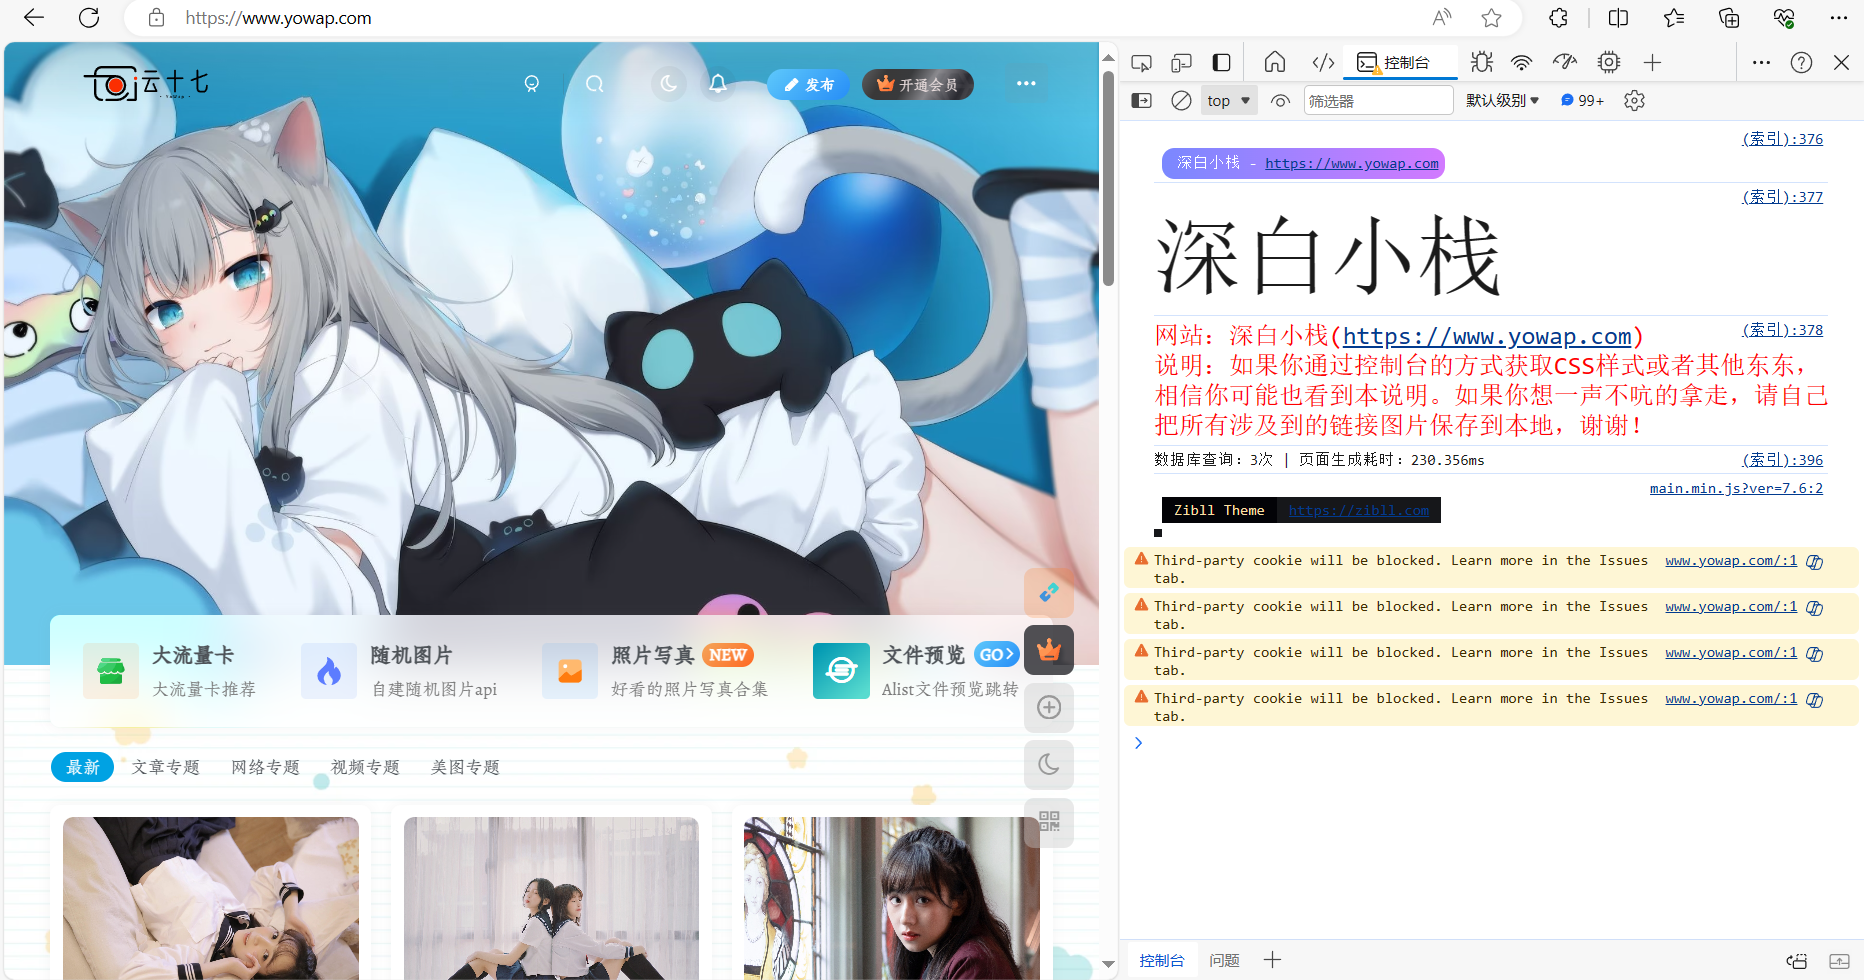Open console settings gear icon

click(x=1634, y=101)
